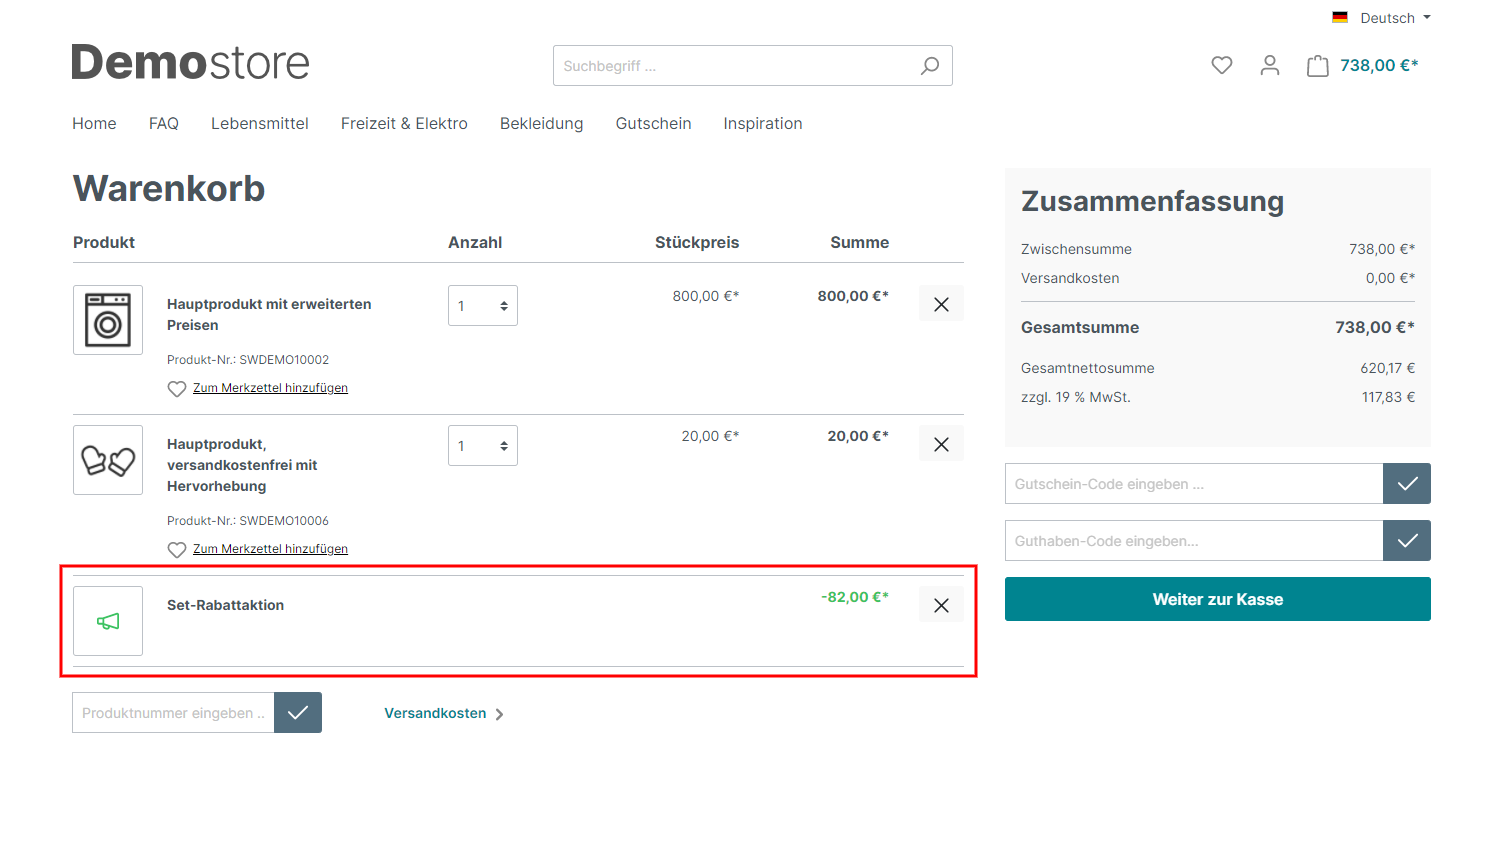1512x843 pixels.
Task: Open quantity dropdown for the mittens product
Action: coord(482,446)
